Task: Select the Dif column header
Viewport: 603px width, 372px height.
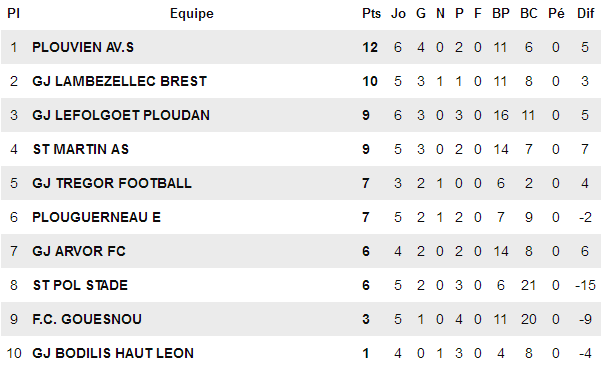Action: pyautogui.click(x=586, y=13)
